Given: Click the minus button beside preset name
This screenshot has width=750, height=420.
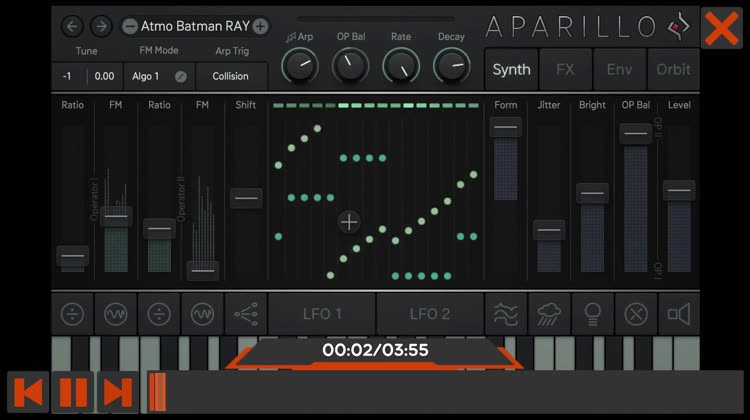Looking at the screenshot, I should [130, 26].
